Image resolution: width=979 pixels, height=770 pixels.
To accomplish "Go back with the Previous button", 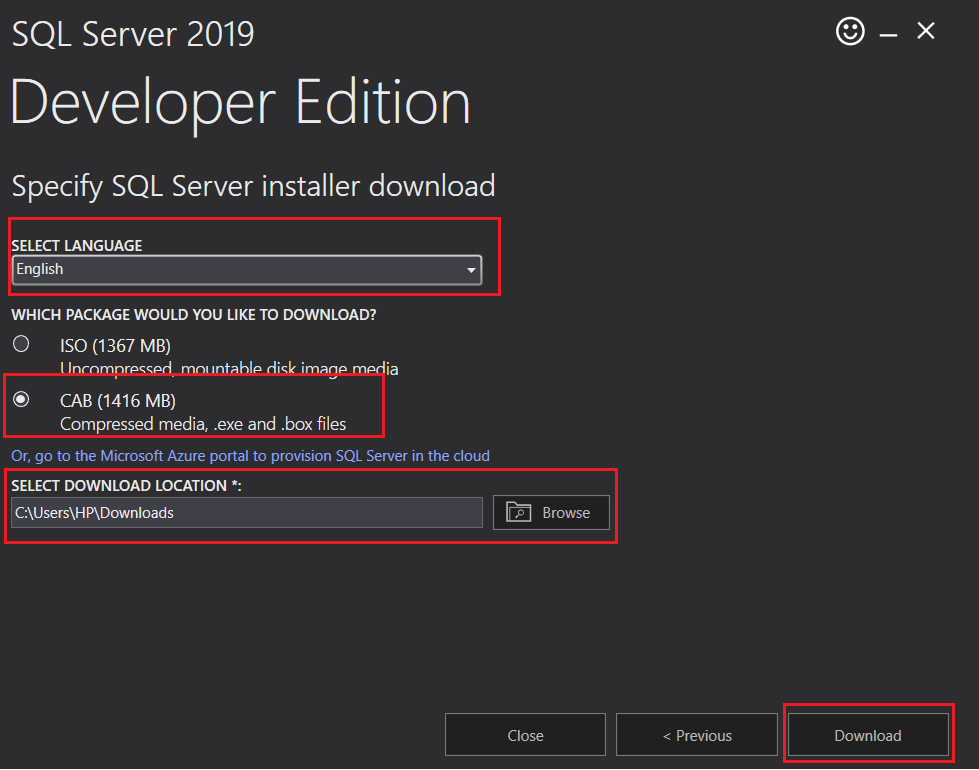I will [697, 735].
